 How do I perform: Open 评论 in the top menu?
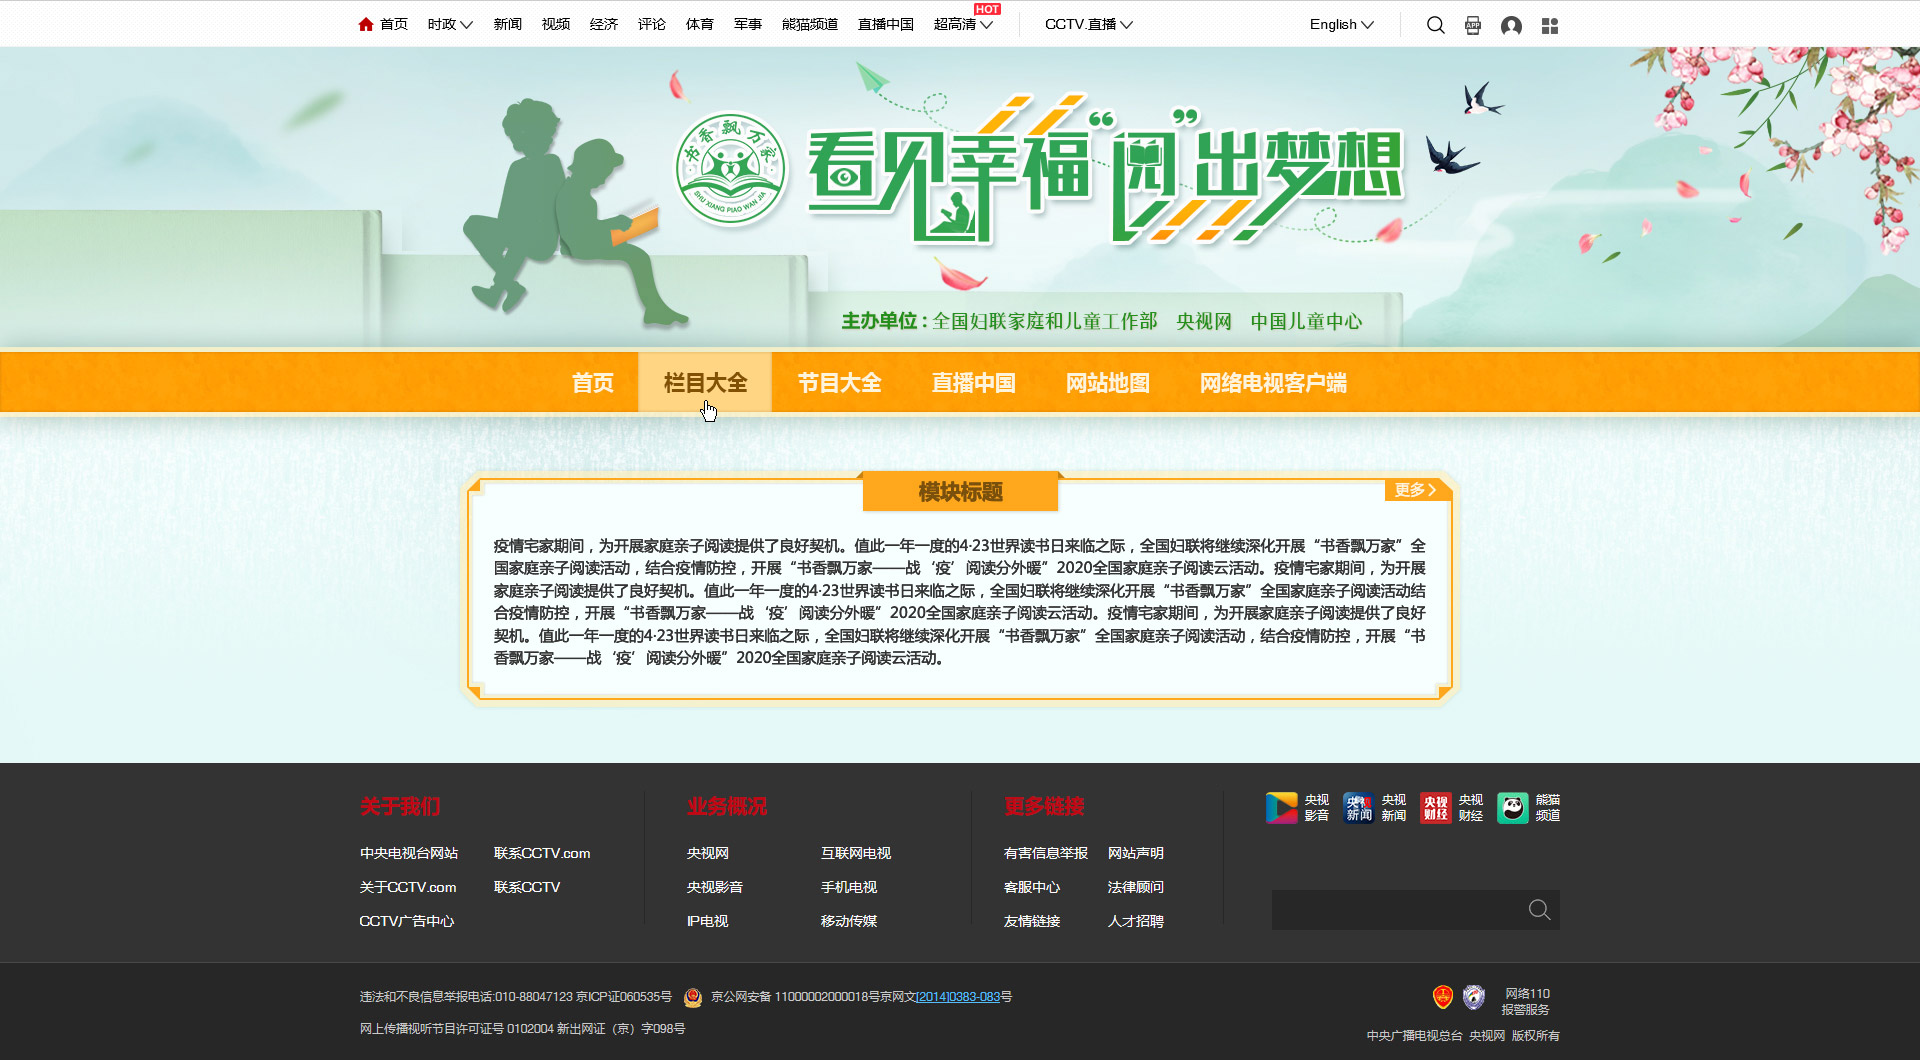(652, 24)
